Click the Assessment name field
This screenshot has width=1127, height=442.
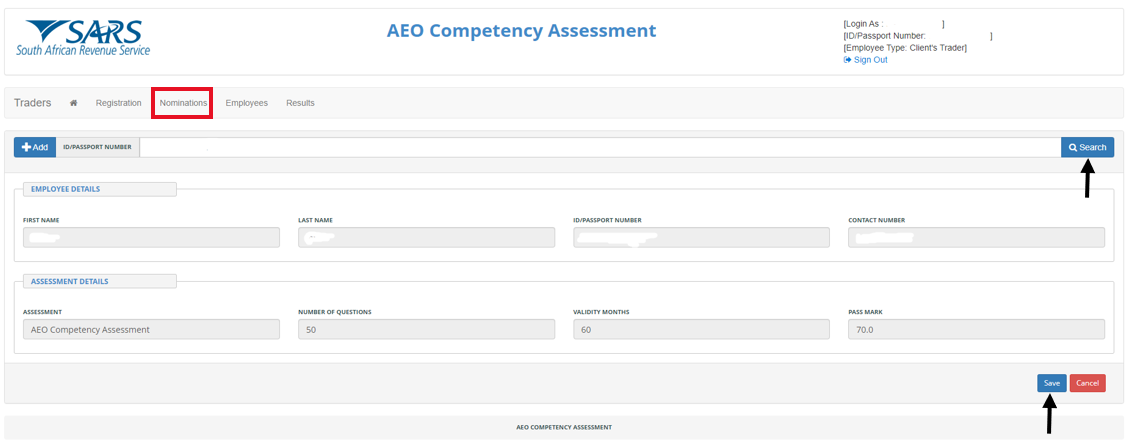151,329
